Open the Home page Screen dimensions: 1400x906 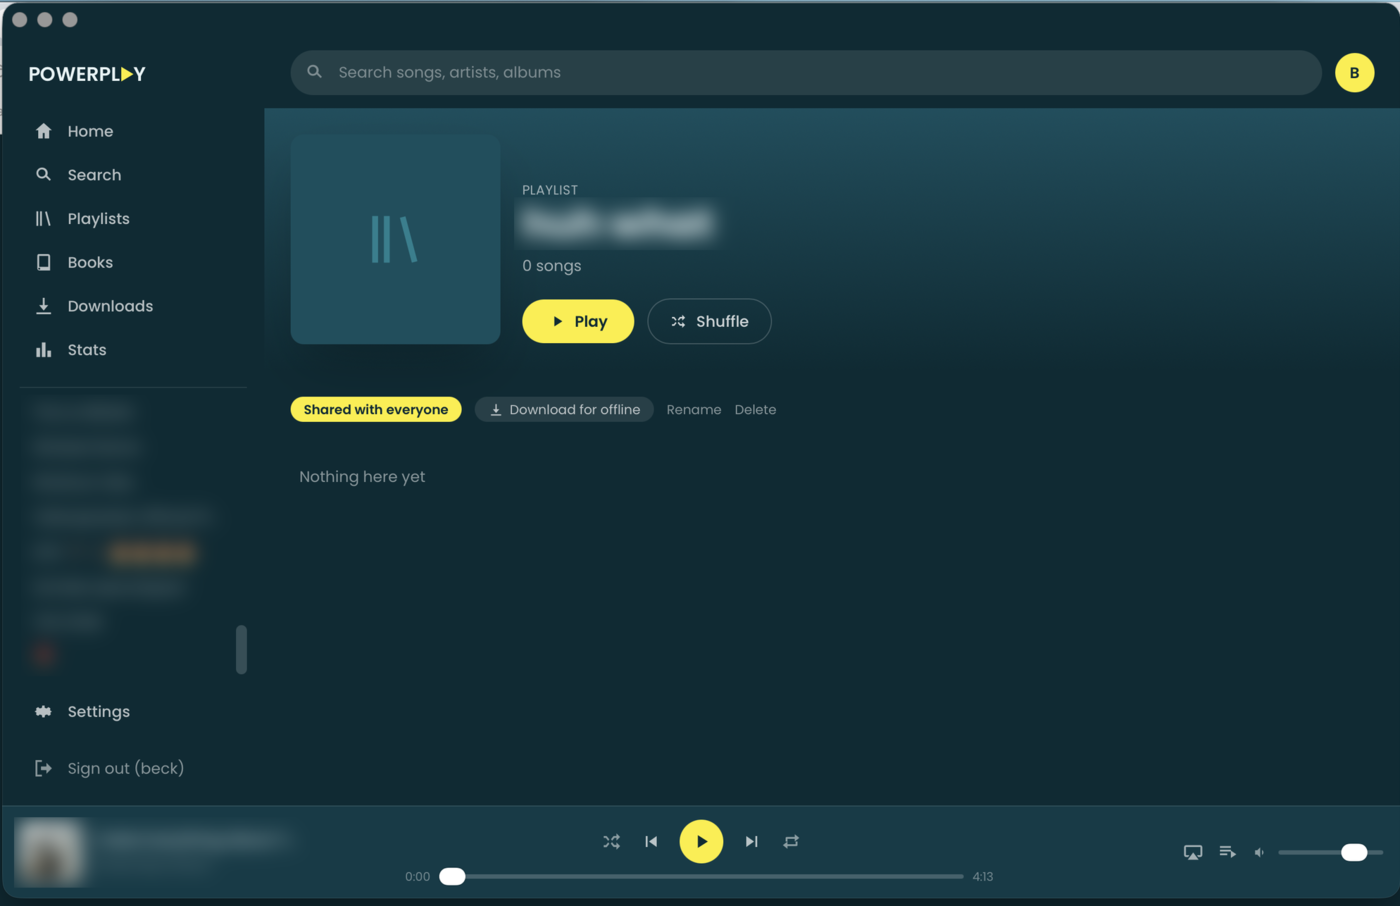(74, 131)
